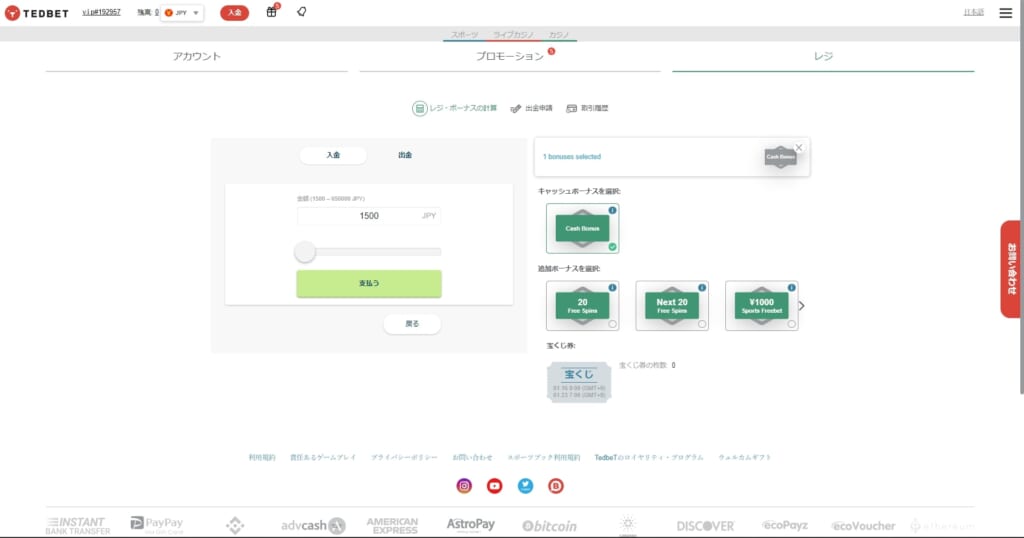Open the JPY currency dropdown
This screenshot has width=1024, height=538.
click(x=182, y=13)
